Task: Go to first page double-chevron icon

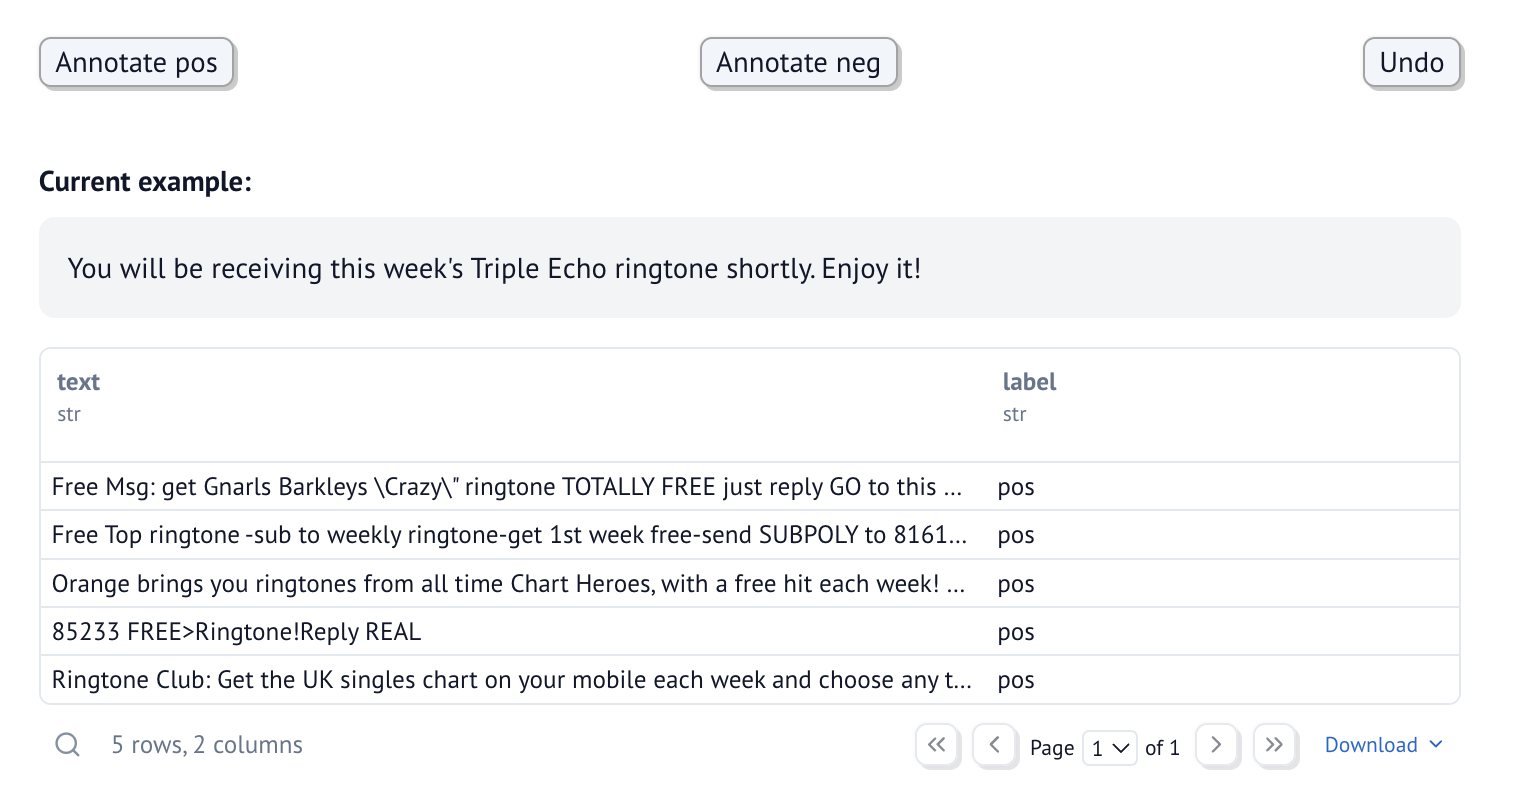Action: pyautogui.click(x=937, y=745)
